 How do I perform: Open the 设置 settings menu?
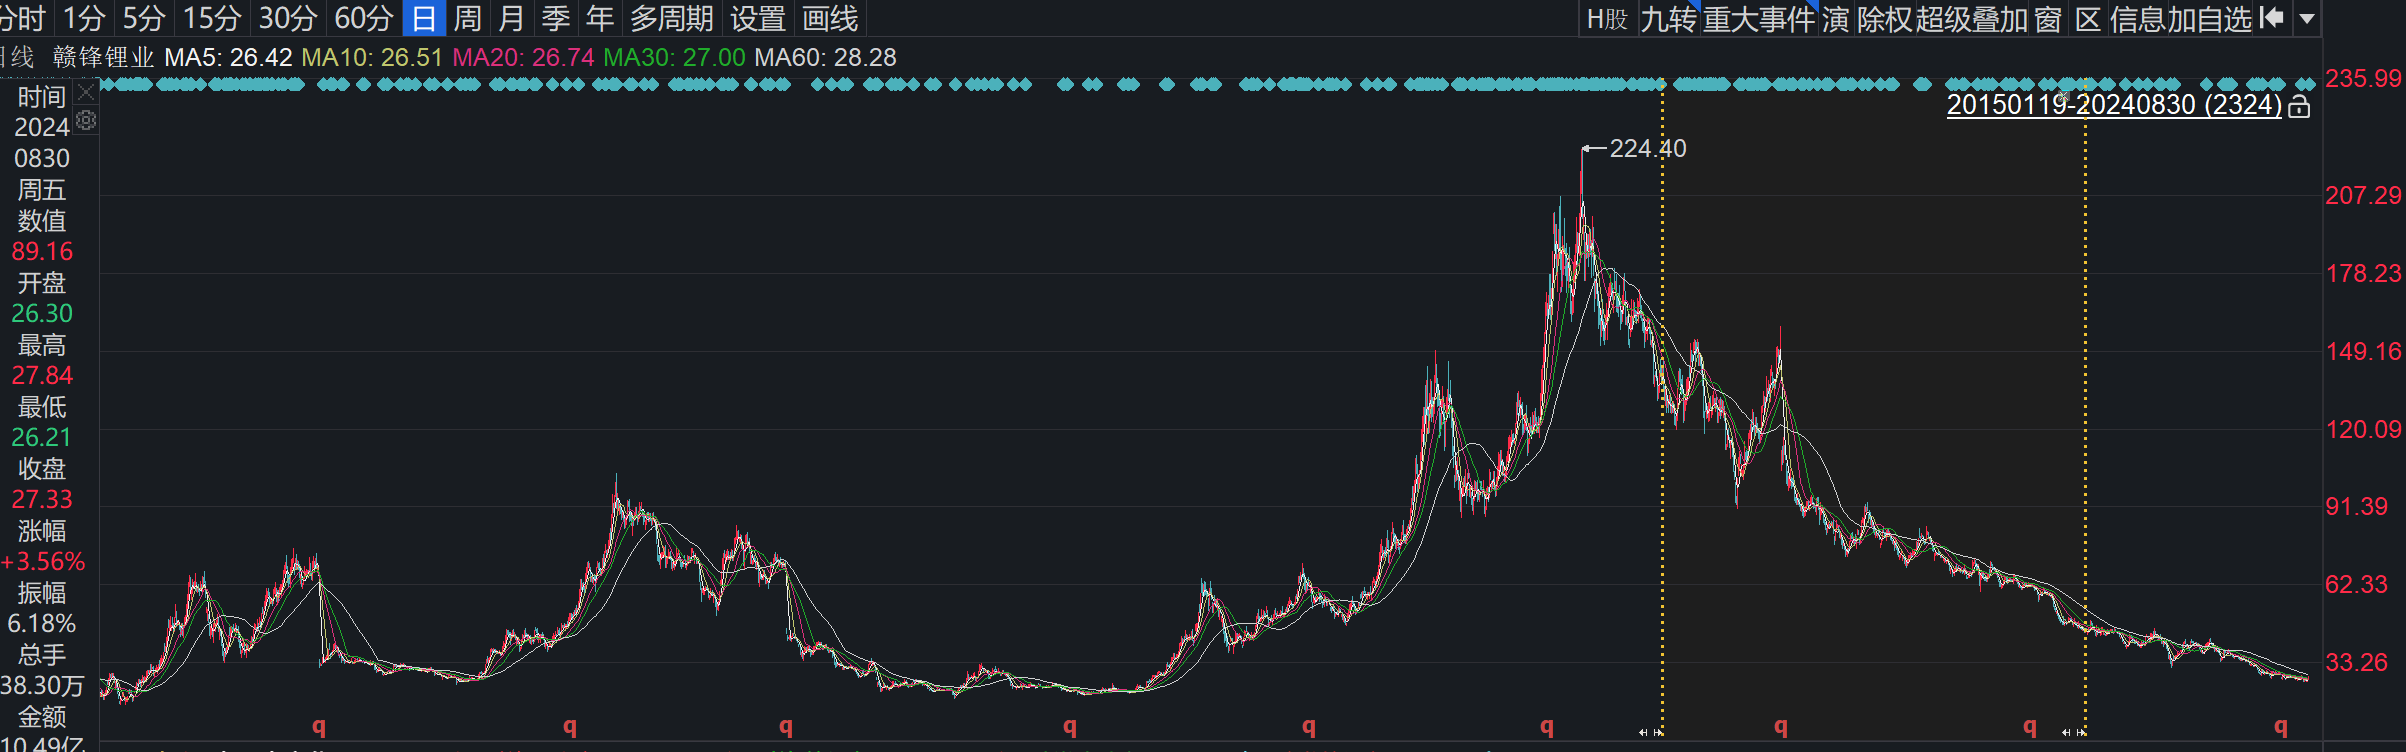coord(758,18)
